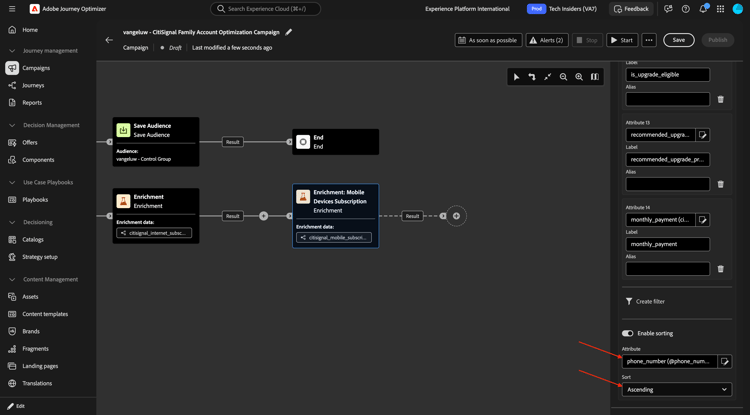750x415 pixels.
Task: Edit campaign name with pencil icon
Action: click(x=288, y=32)
